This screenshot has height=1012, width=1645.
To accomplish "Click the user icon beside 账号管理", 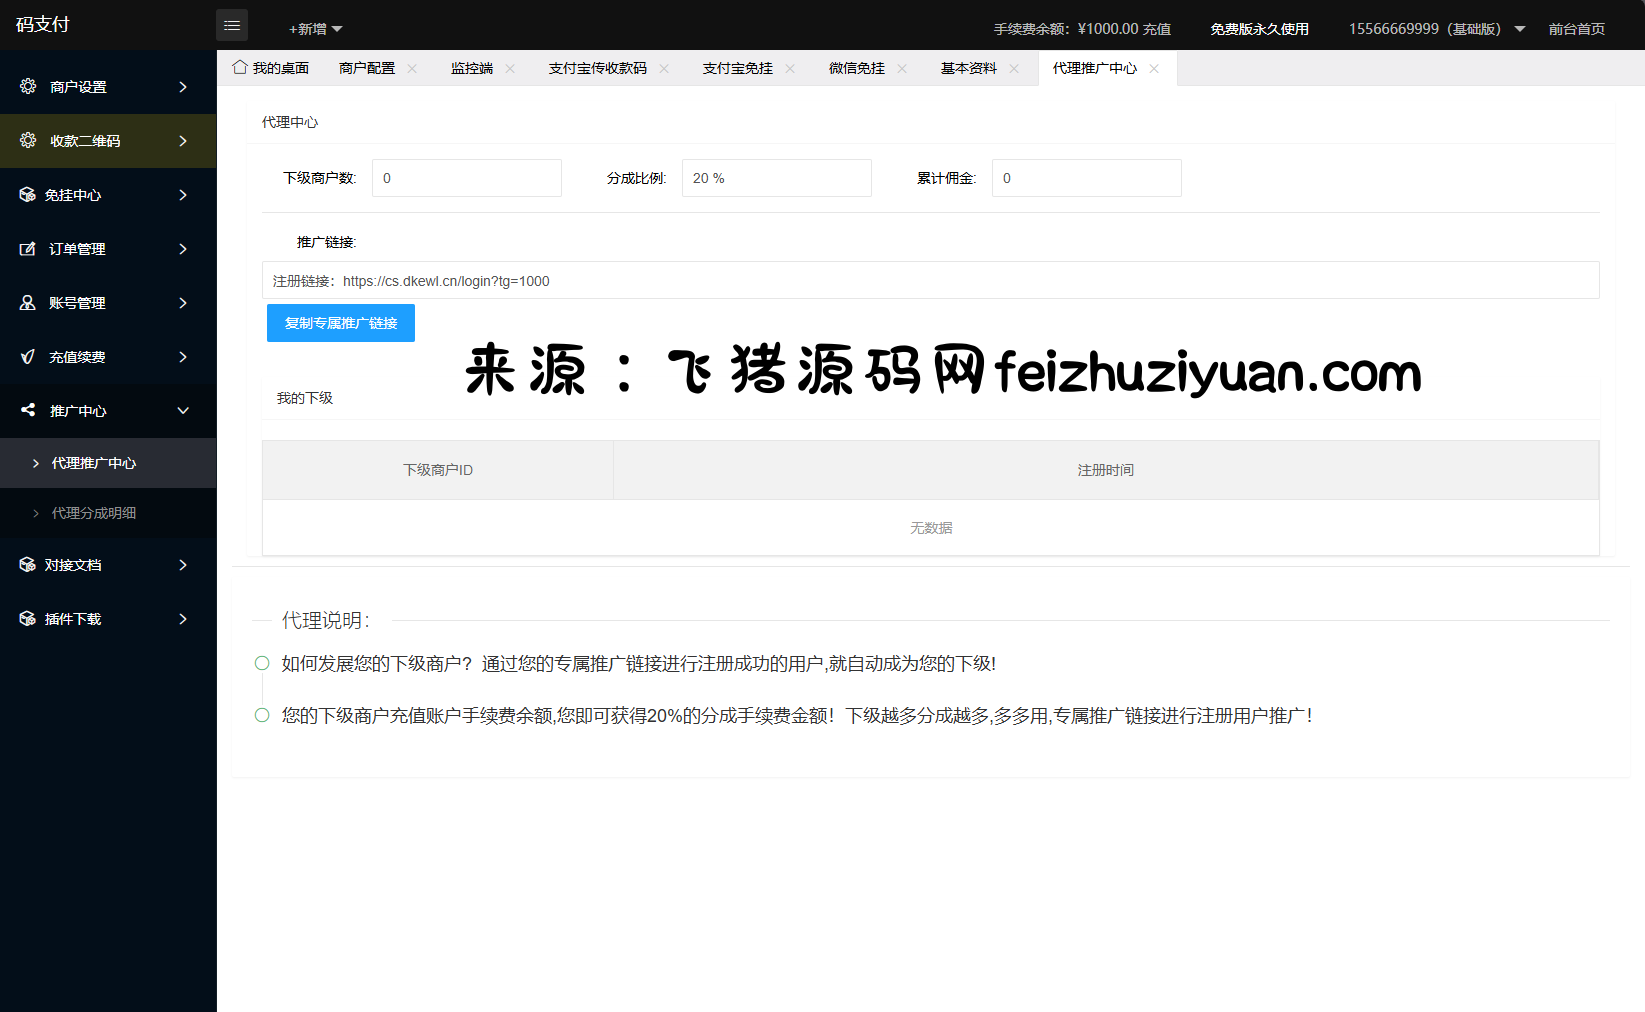I will pos(28,303).
